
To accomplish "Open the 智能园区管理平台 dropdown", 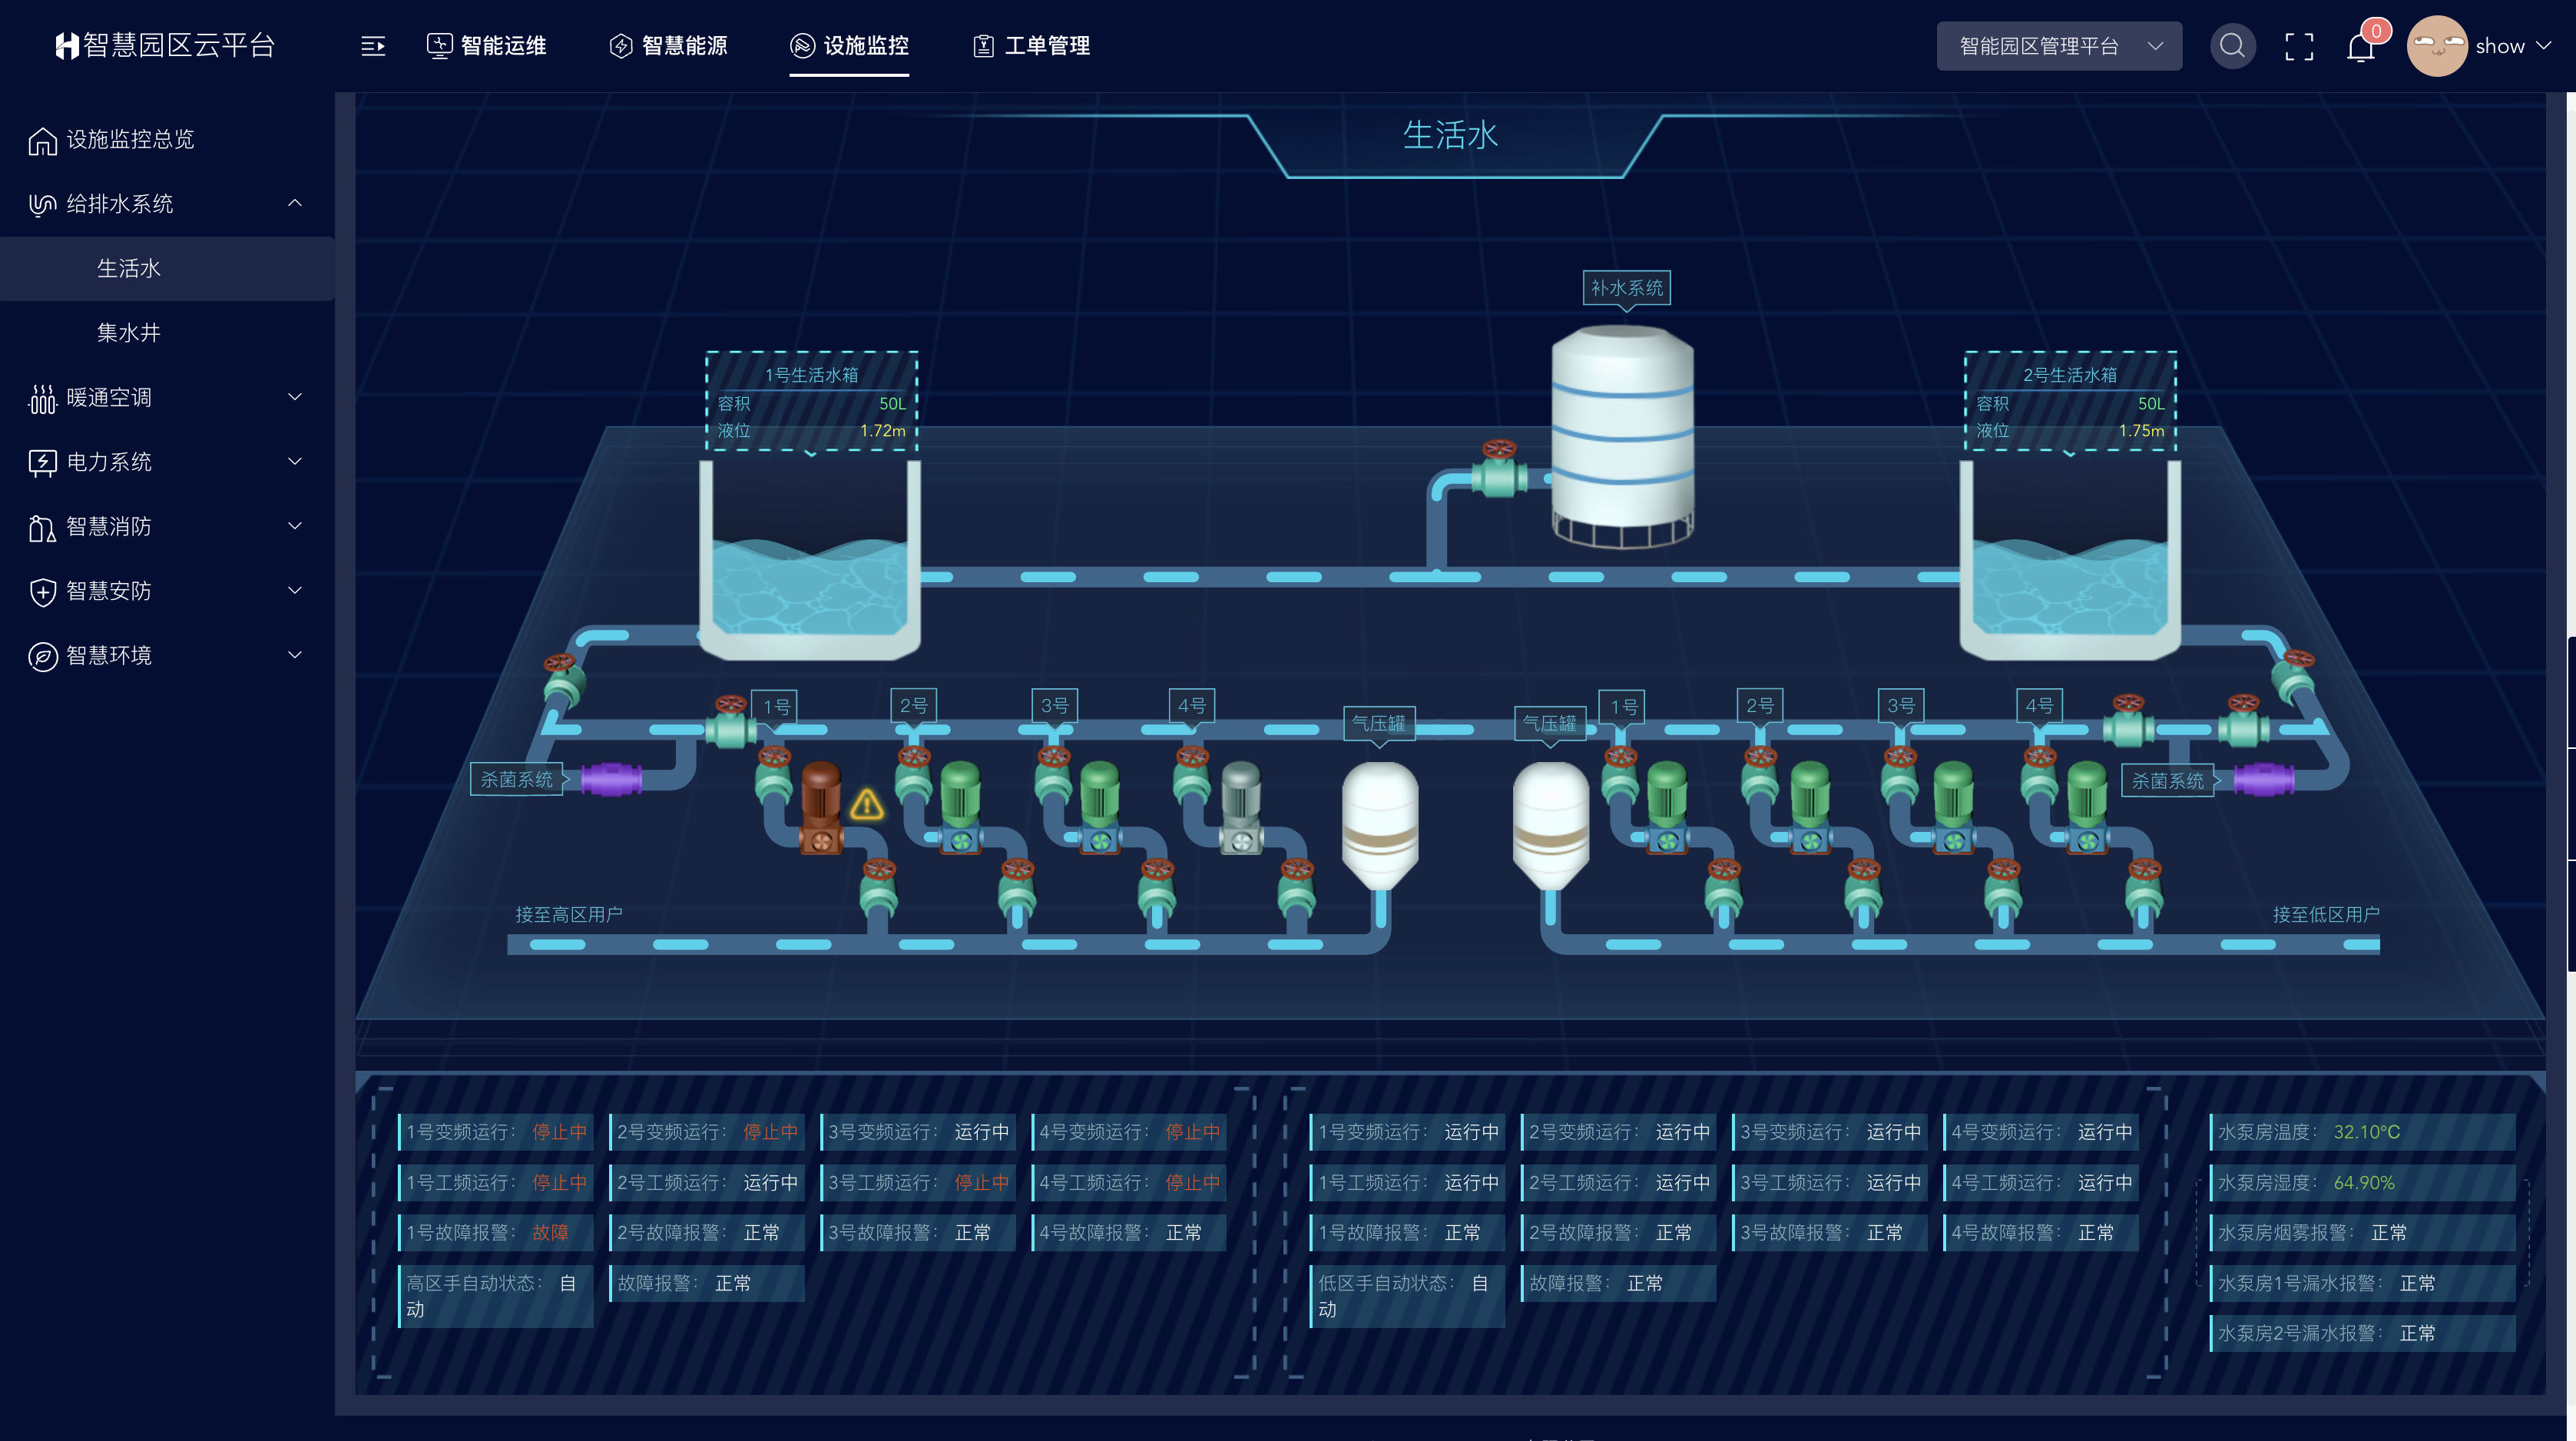I will tap(2058, 46).
